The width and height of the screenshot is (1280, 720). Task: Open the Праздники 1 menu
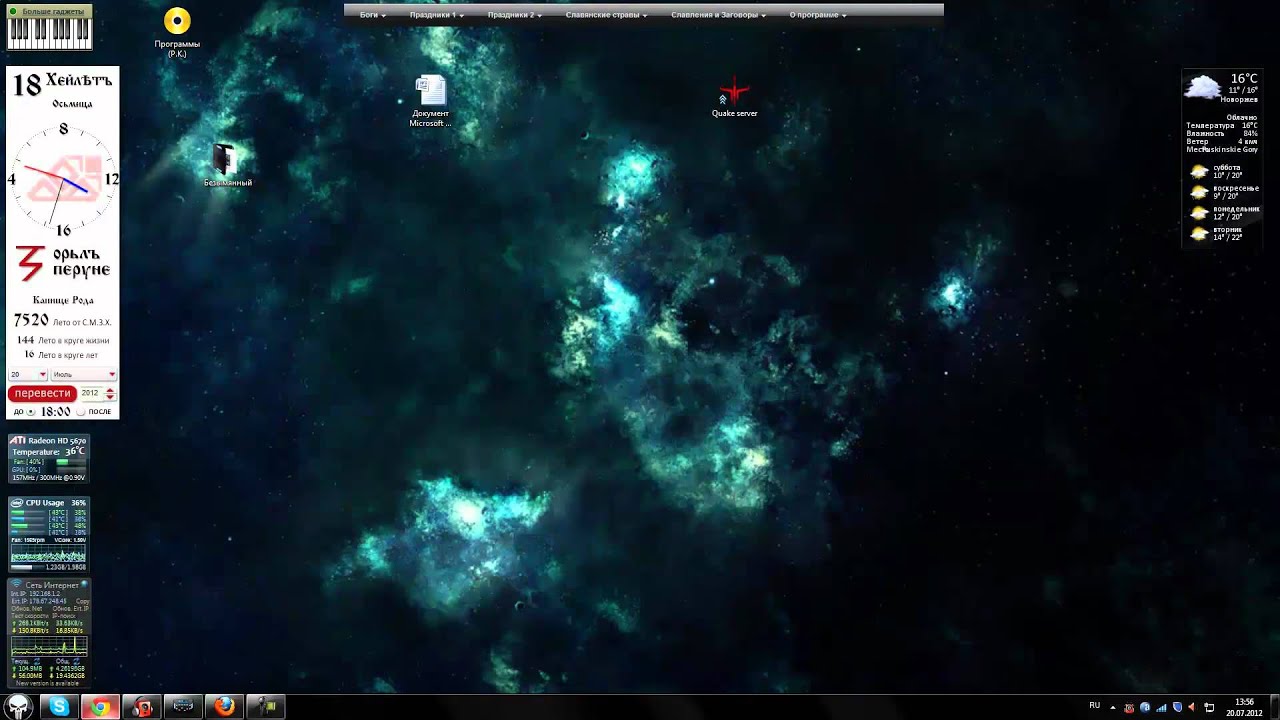436,15
